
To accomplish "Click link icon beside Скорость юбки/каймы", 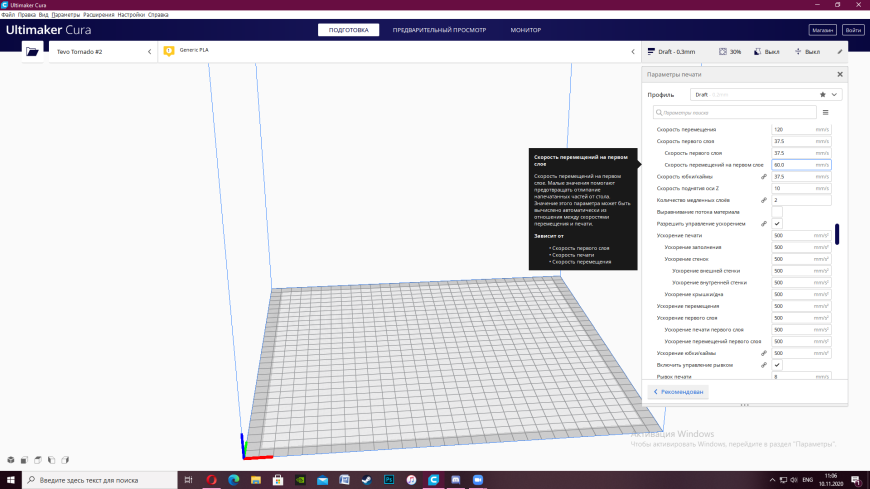I will click(x=764, y=177).
